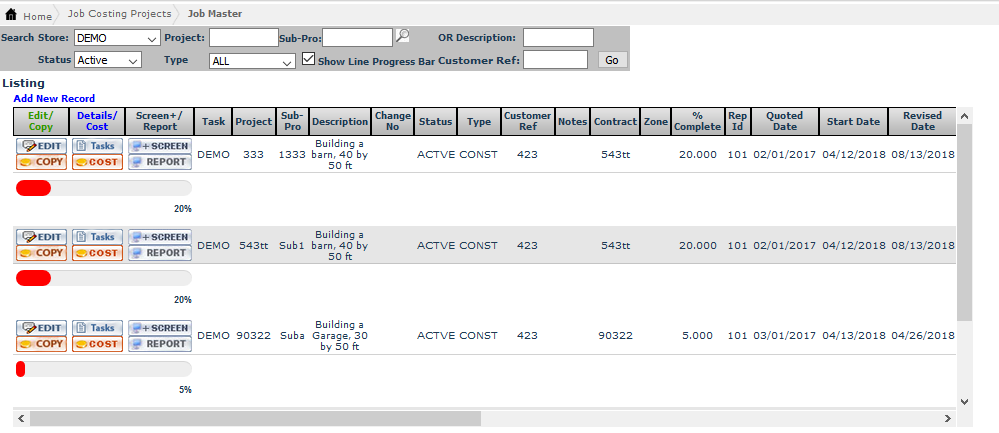The image size is (999, 433).
Task: Open Tasks for project 90322
Action: [x=97, y=328]
